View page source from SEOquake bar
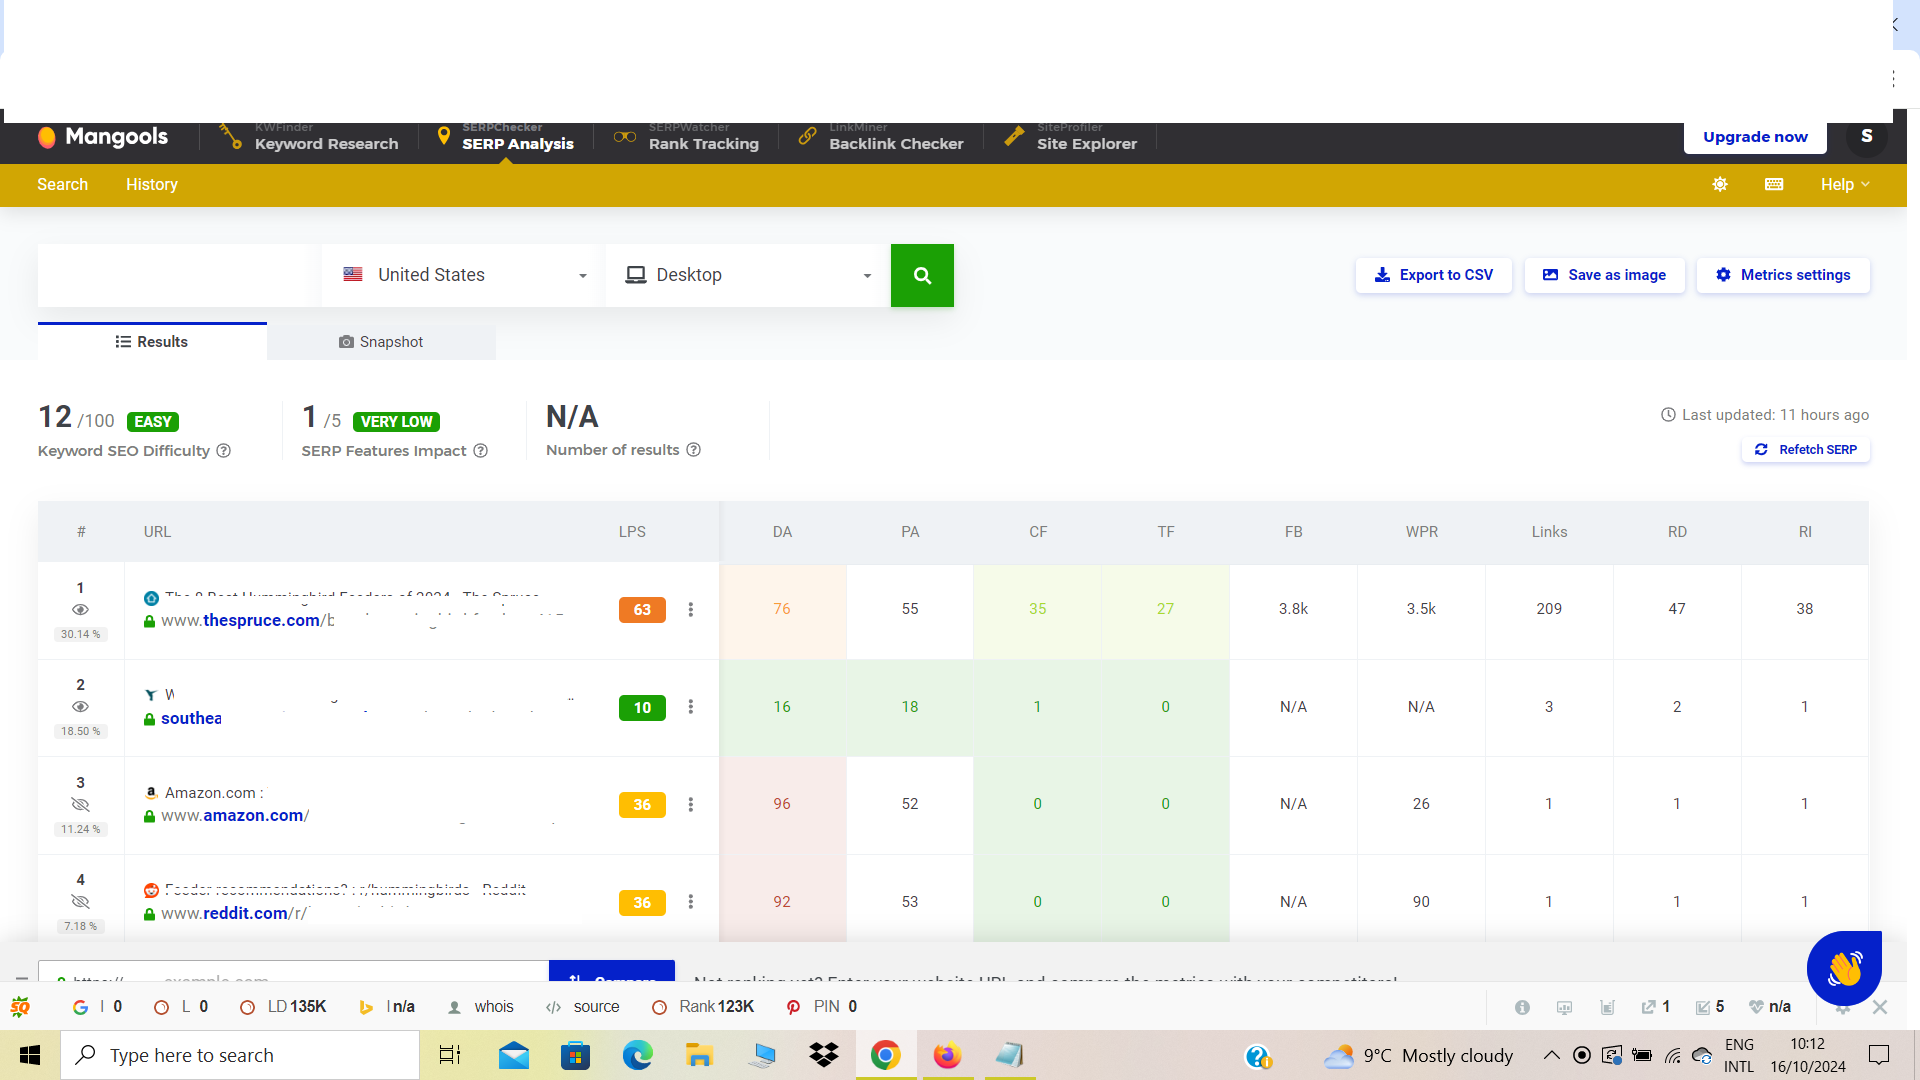1920x1080 pixels. (583, 1007)
